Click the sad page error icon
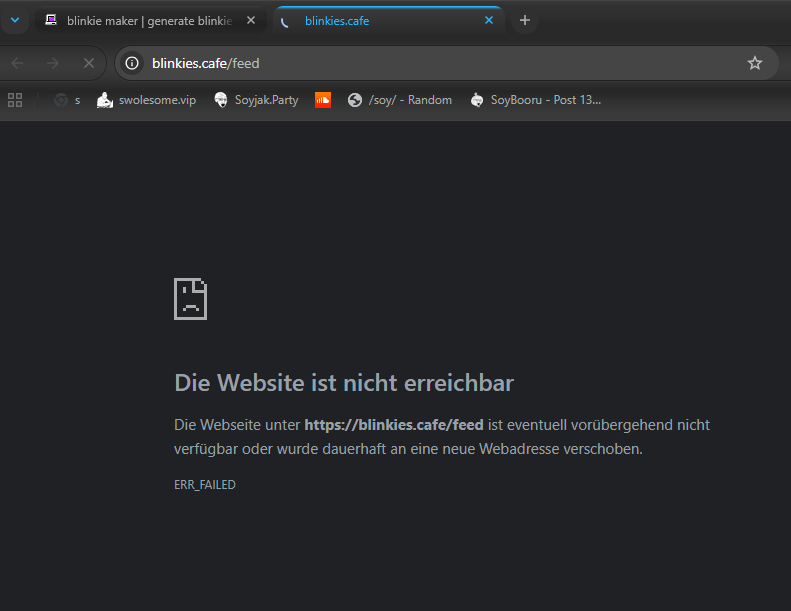 click(x=191, y=299)
